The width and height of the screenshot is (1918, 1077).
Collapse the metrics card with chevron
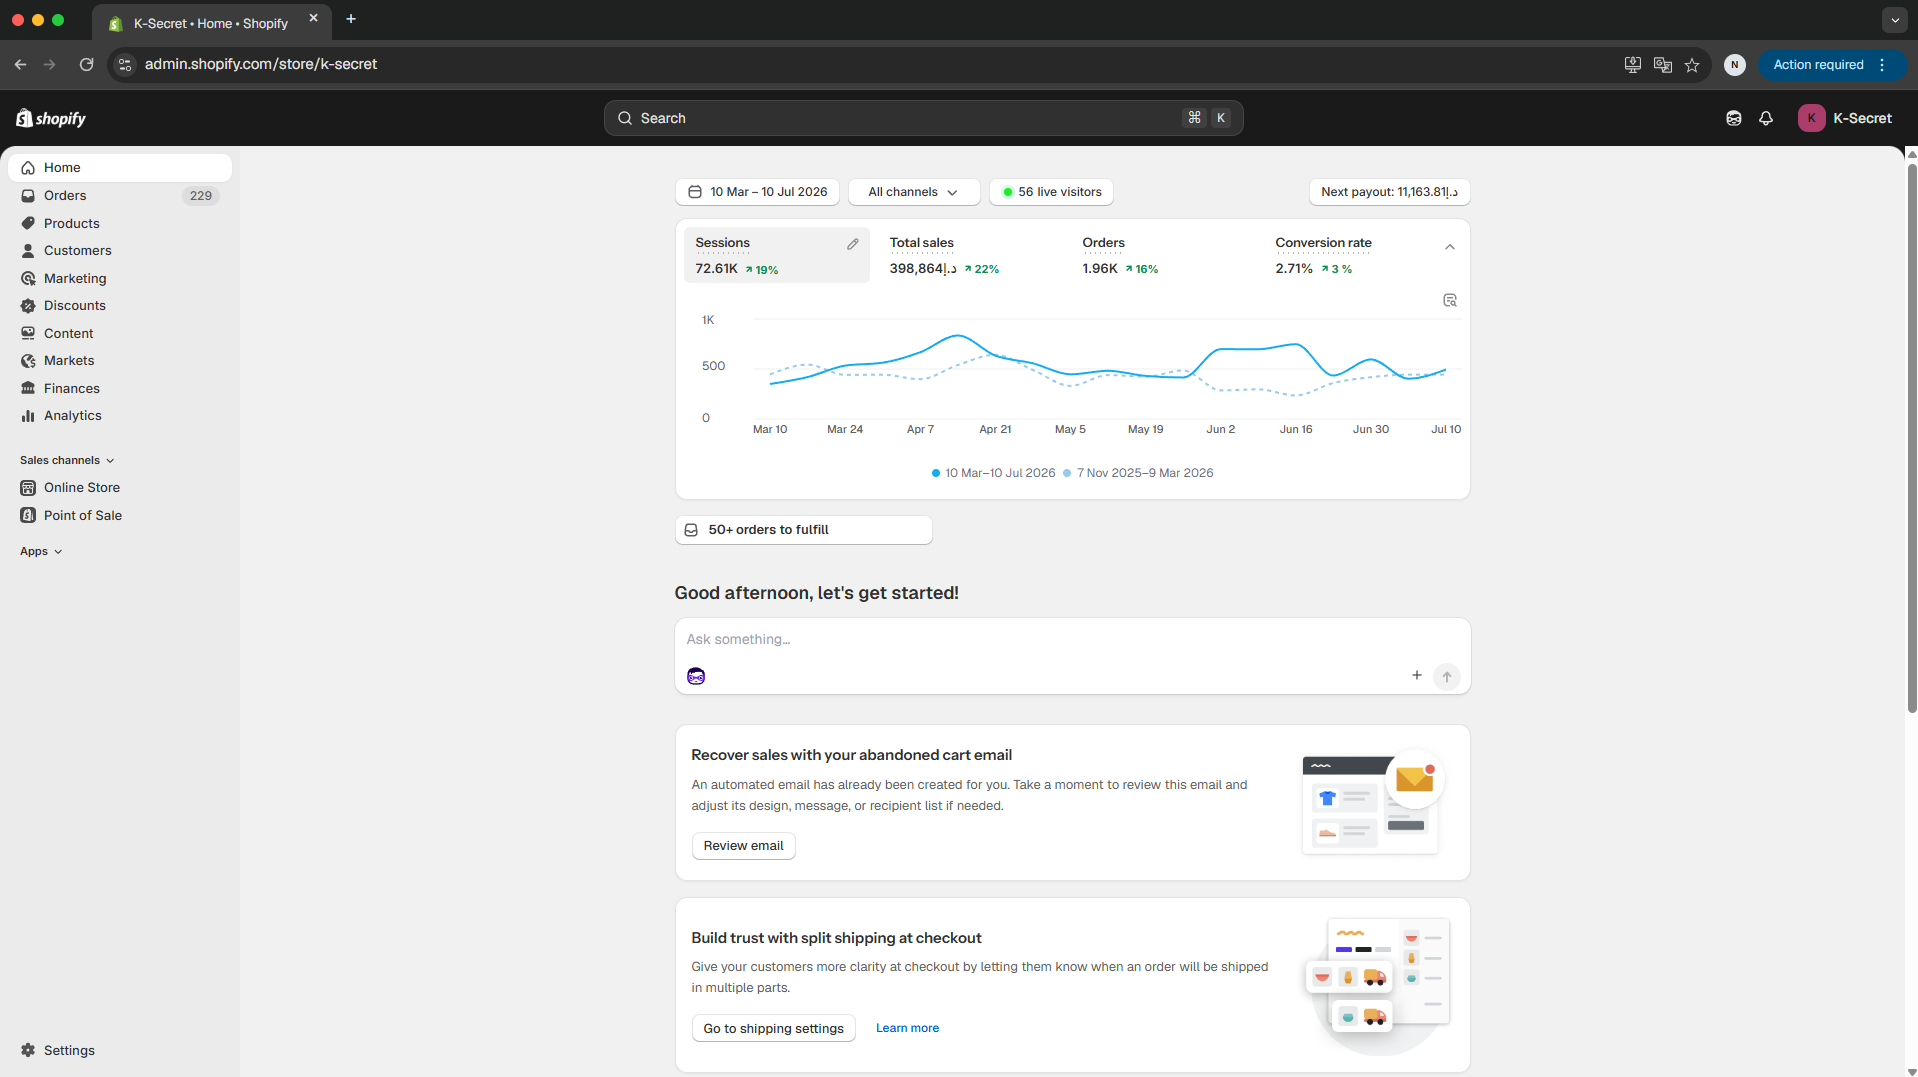pyautogui.click(x=1450, y=247)
